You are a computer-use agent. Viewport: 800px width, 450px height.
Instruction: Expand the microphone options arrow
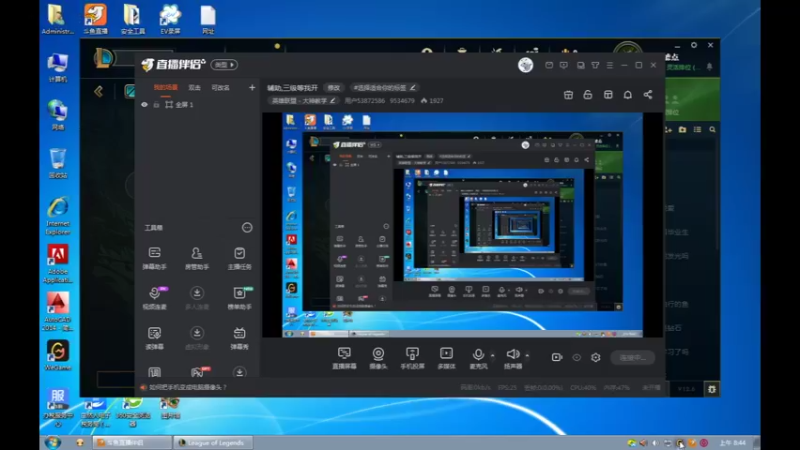pyautogui.click(x=492, y=355)
